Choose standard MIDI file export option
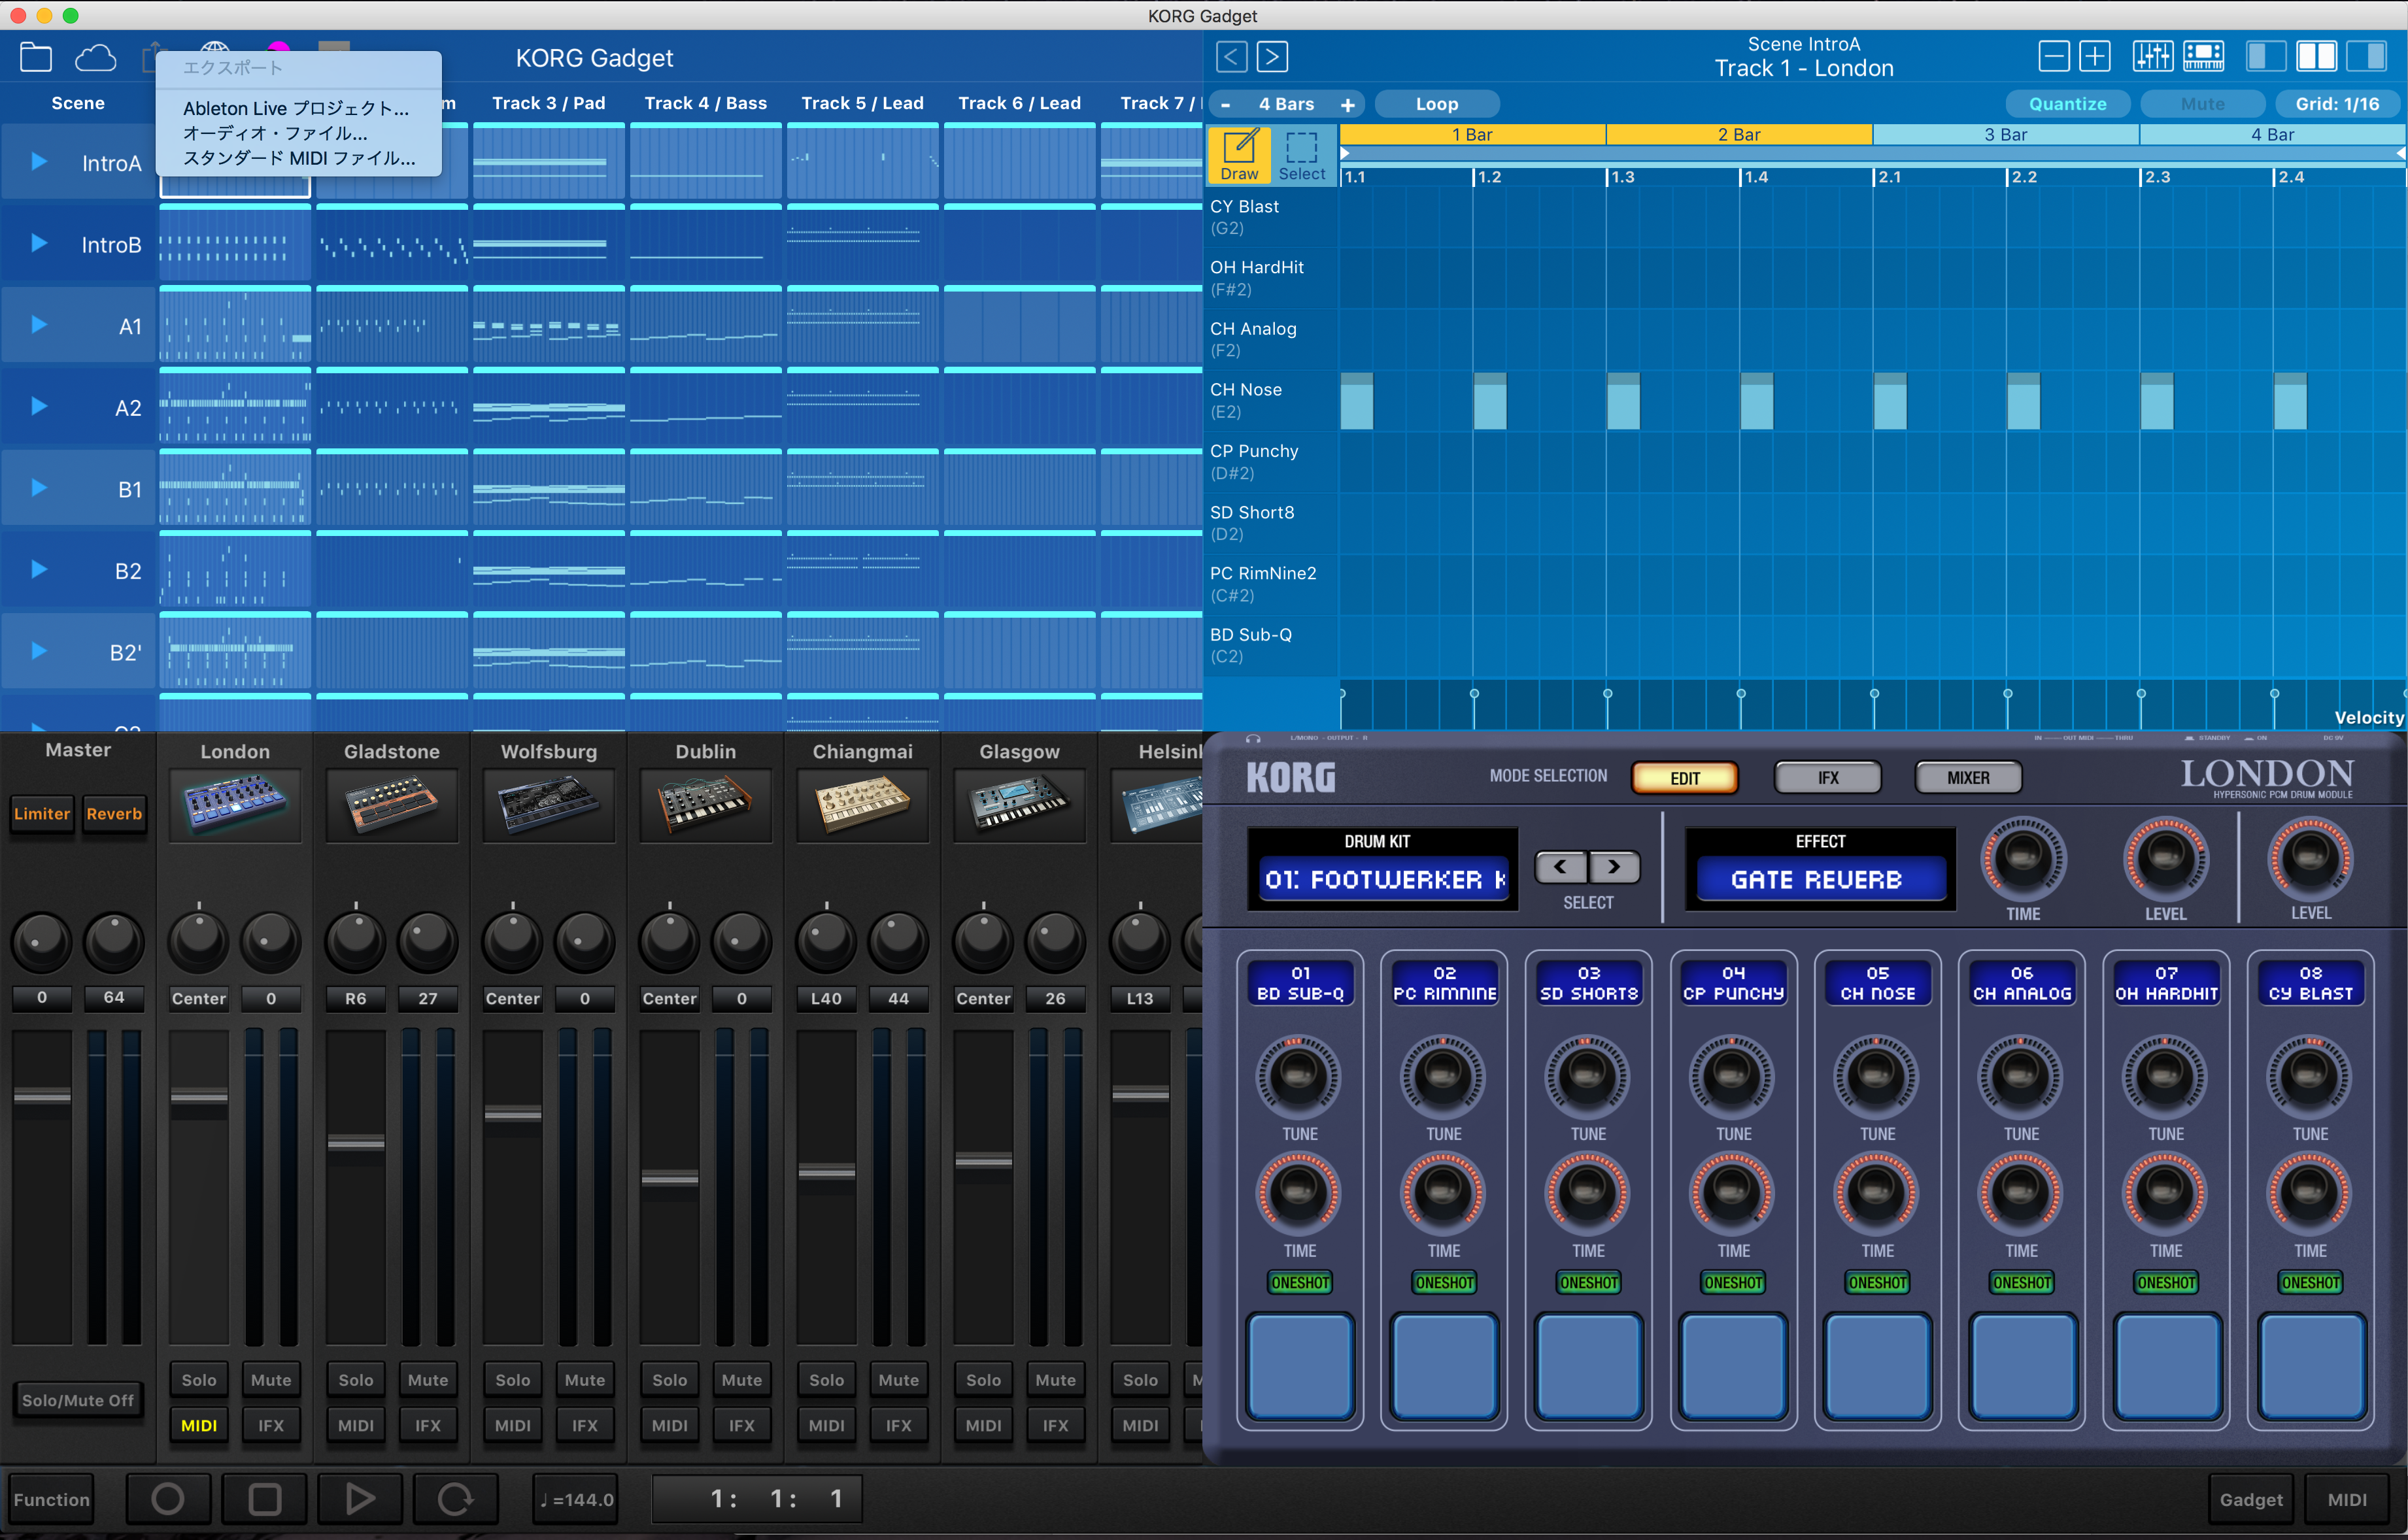The image size is (2408, 1540). click(x=299, y=158)
